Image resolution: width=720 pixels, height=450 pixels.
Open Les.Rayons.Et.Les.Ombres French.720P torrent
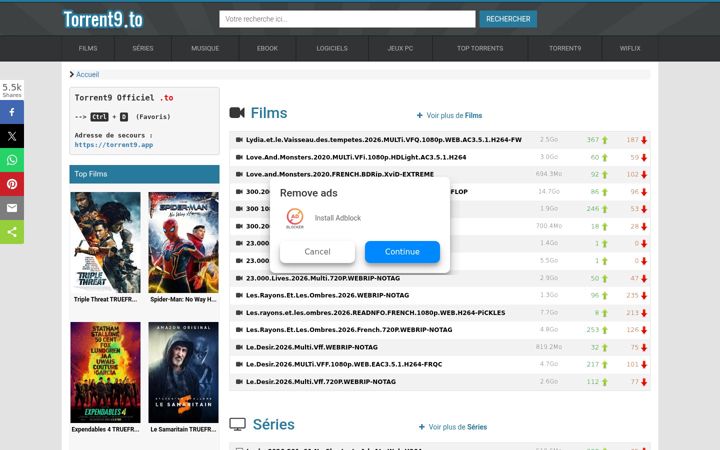[x=349, y=330]
